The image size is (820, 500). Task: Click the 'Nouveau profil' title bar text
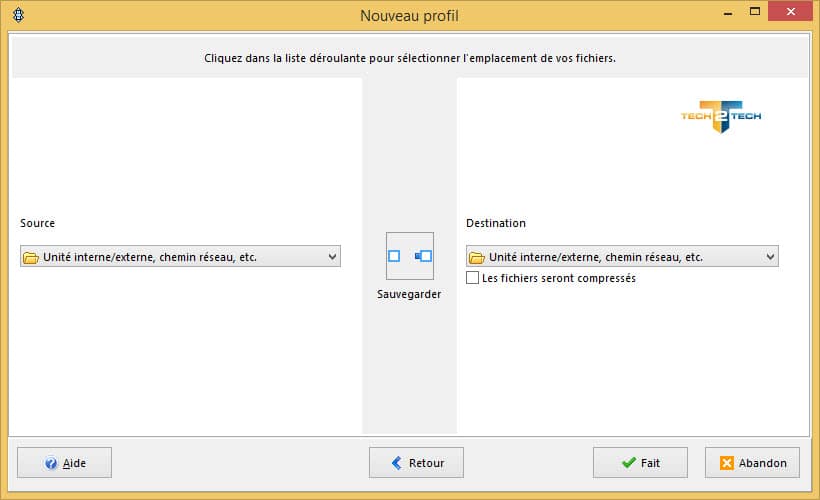coord(409,16)
